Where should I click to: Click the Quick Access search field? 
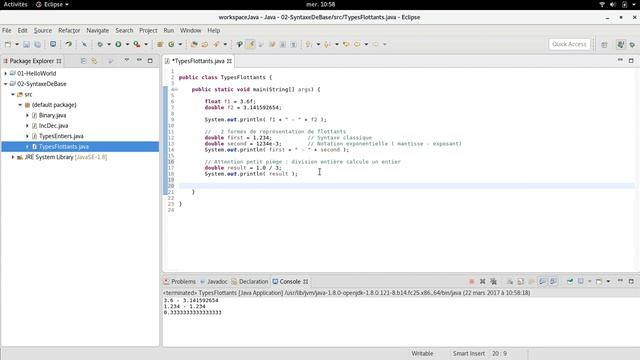[569, 44]
